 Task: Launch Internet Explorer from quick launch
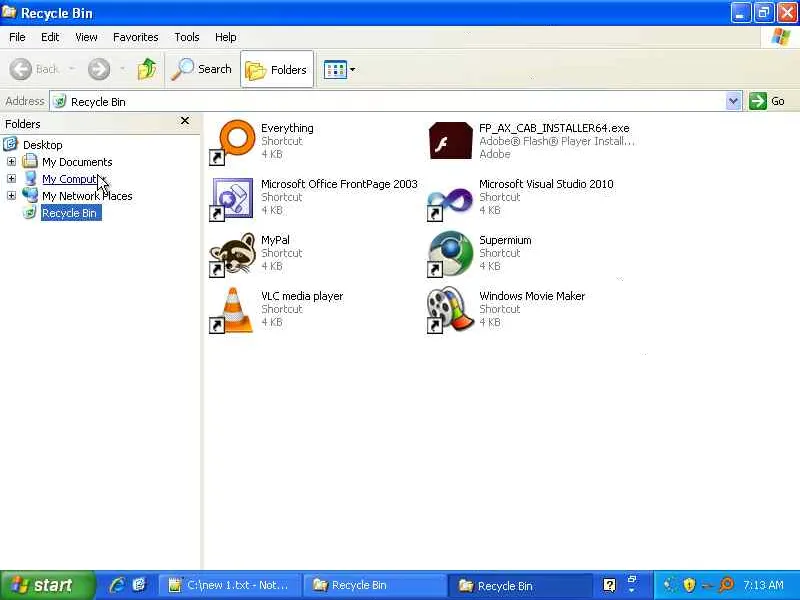pos(117,585)
